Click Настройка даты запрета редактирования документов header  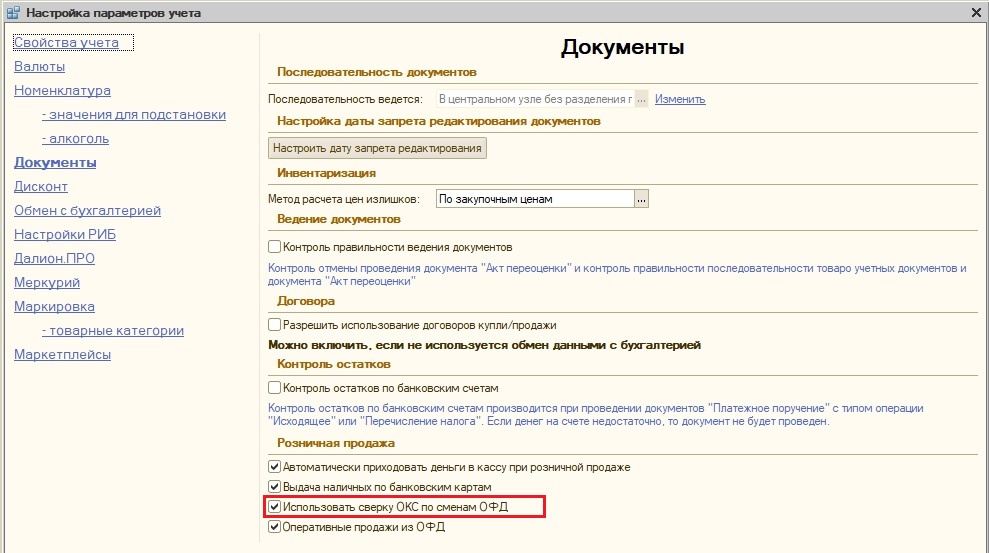coord(439,121)
